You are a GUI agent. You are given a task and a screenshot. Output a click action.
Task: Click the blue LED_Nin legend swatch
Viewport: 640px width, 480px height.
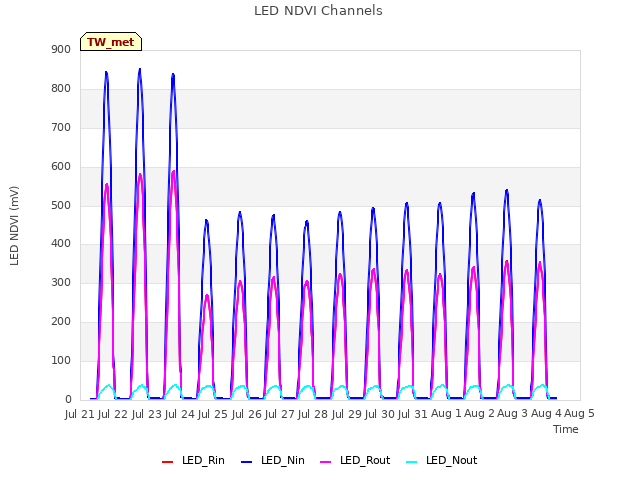click(x=247, y=462)
